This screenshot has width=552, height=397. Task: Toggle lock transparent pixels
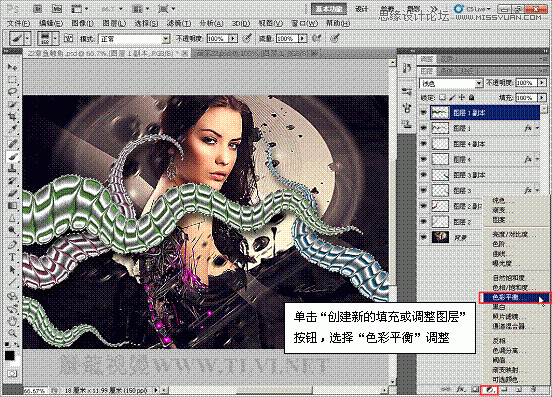click(x=443, y=97)
